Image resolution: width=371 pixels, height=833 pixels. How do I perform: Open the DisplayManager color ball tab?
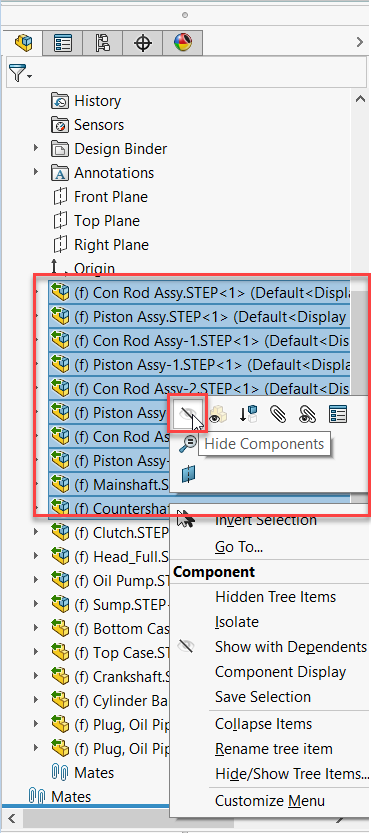182,42
